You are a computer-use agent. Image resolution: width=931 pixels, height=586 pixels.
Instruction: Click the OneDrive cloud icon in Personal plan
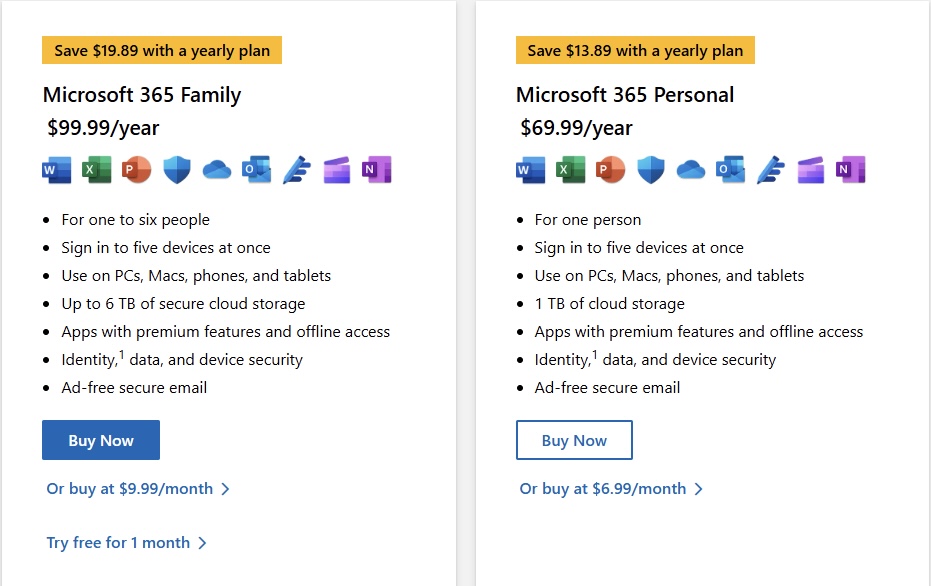click(691, 170)
